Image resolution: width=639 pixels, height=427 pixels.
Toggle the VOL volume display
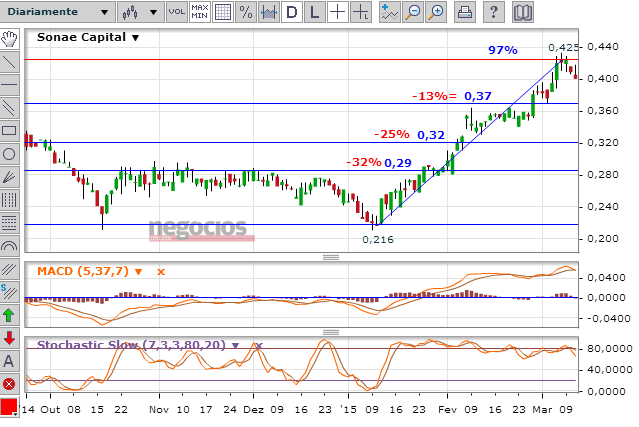[x=177, y=12]
